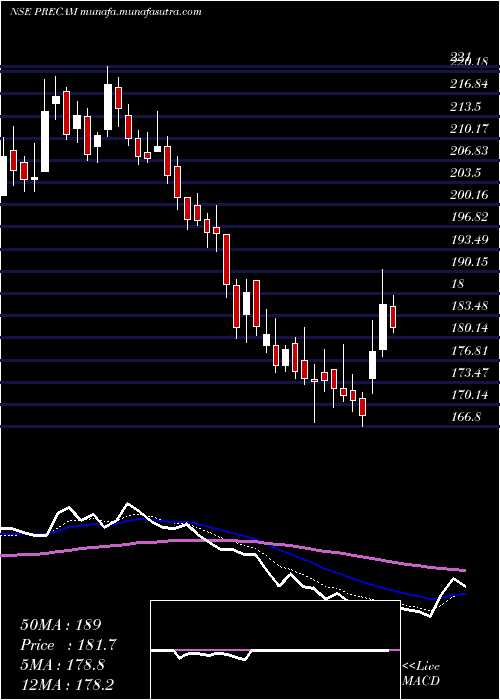Click the 173.47 price level label

click(469, 372)
